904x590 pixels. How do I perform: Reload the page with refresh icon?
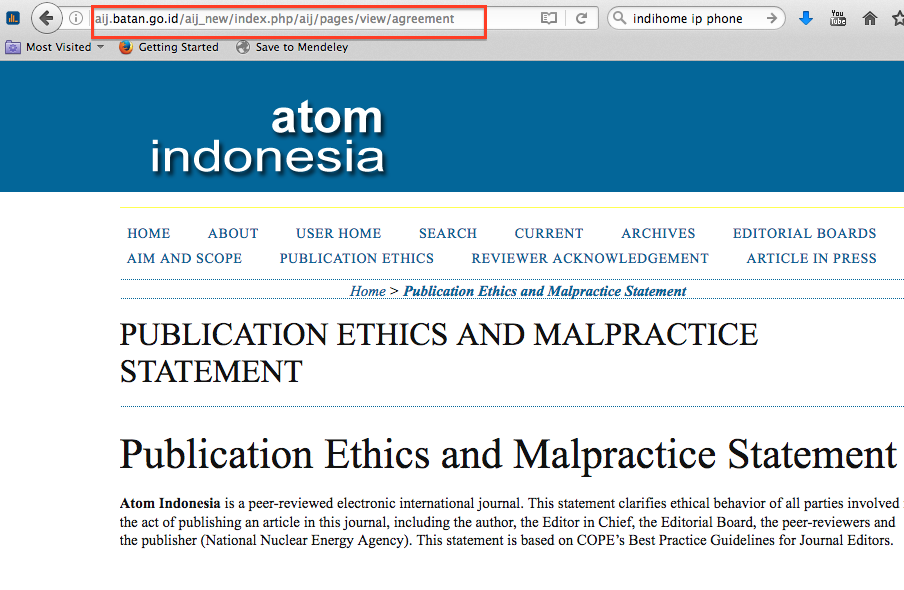pyautogui.click(x=581, y=18)
